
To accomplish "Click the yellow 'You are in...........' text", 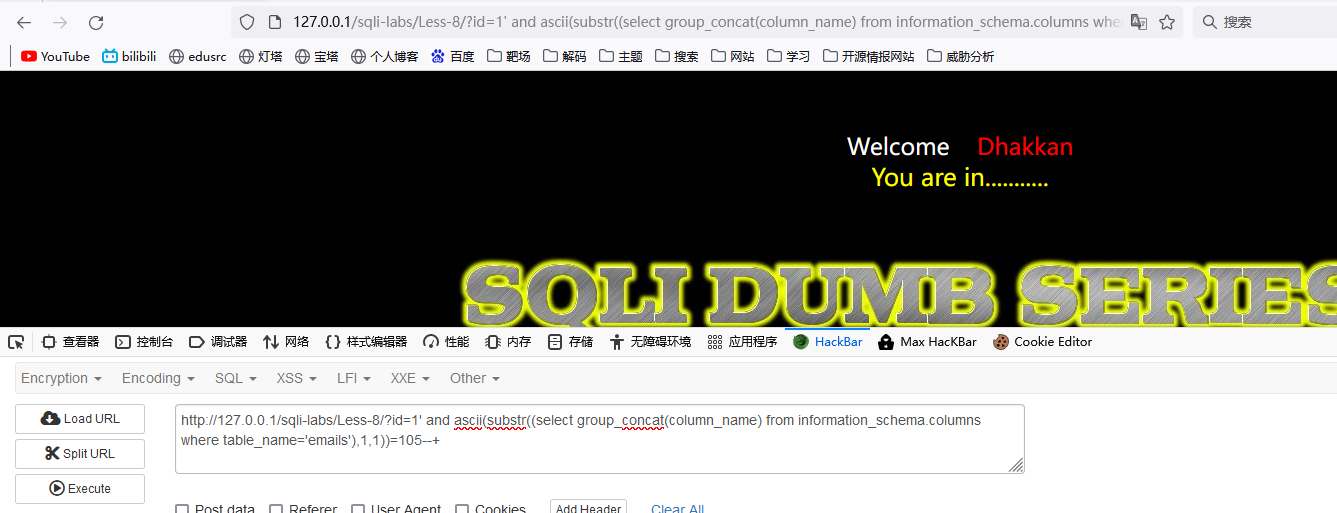I will [960, 178].
